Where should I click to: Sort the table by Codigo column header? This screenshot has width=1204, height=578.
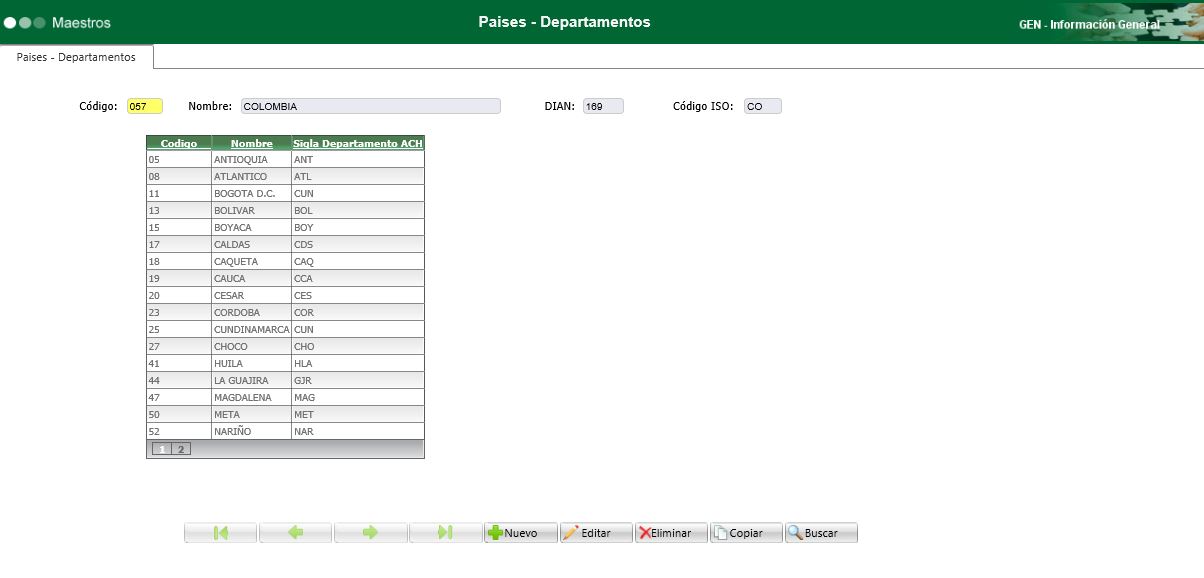(179, 144)
